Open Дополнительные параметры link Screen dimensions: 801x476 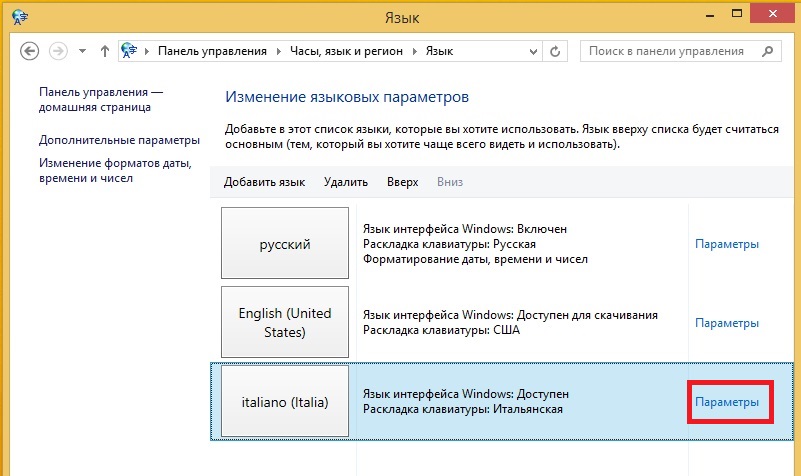[x=119, y=140]
